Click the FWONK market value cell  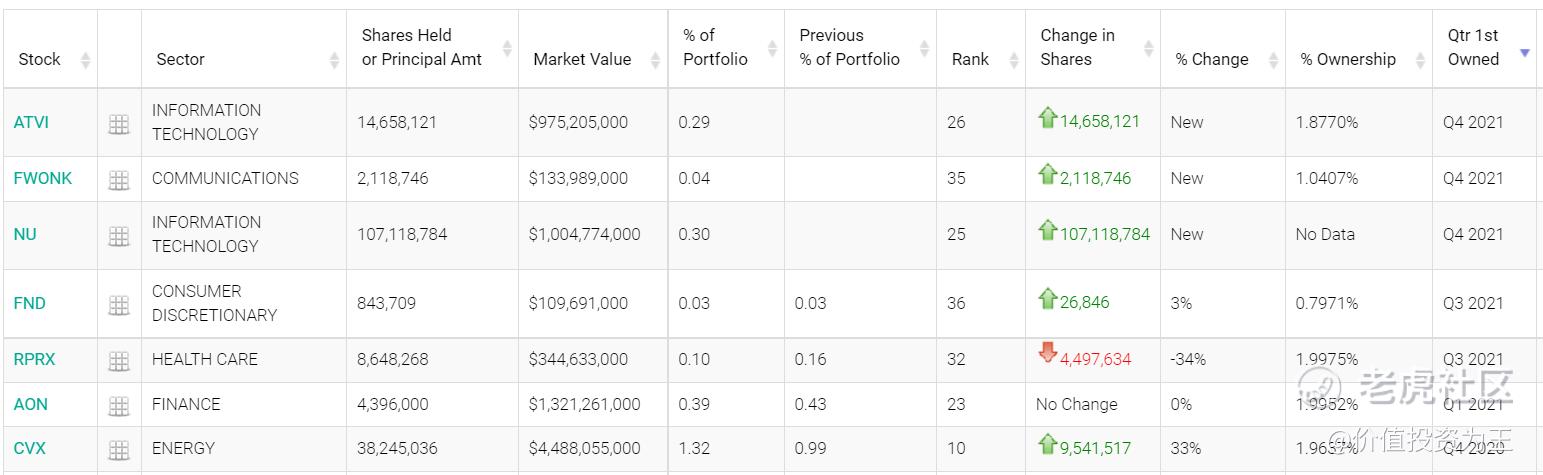(x=578, y=178)
